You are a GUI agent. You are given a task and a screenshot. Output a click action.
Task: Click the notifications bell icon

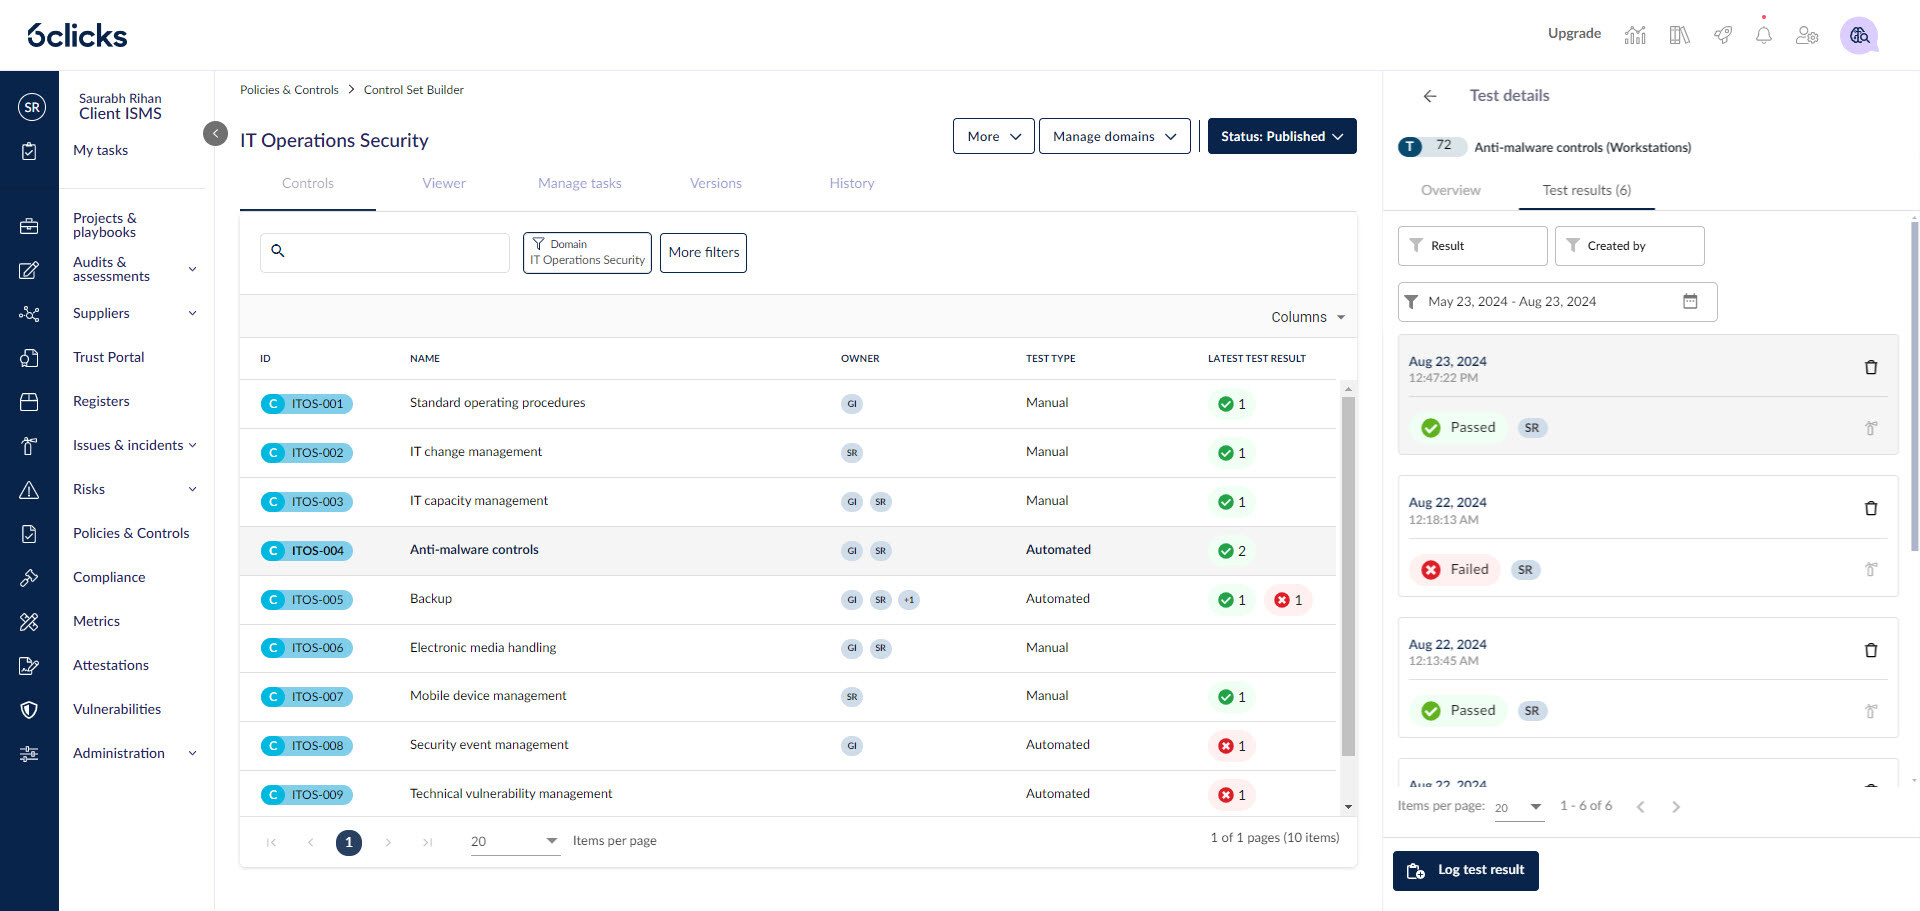[x=1763, y=35]
